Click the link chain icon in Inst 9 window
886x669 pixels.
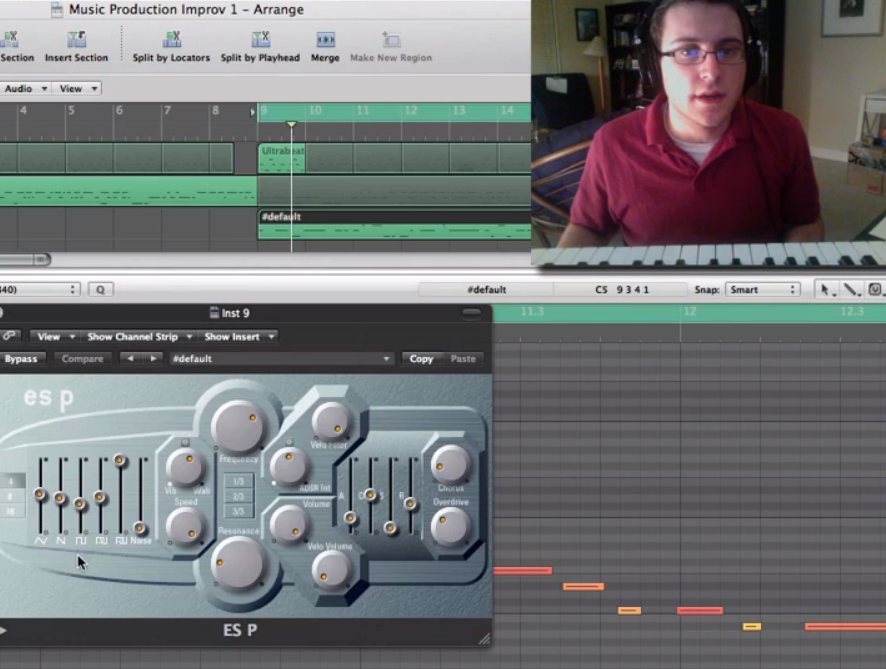(x=9, y=336)
